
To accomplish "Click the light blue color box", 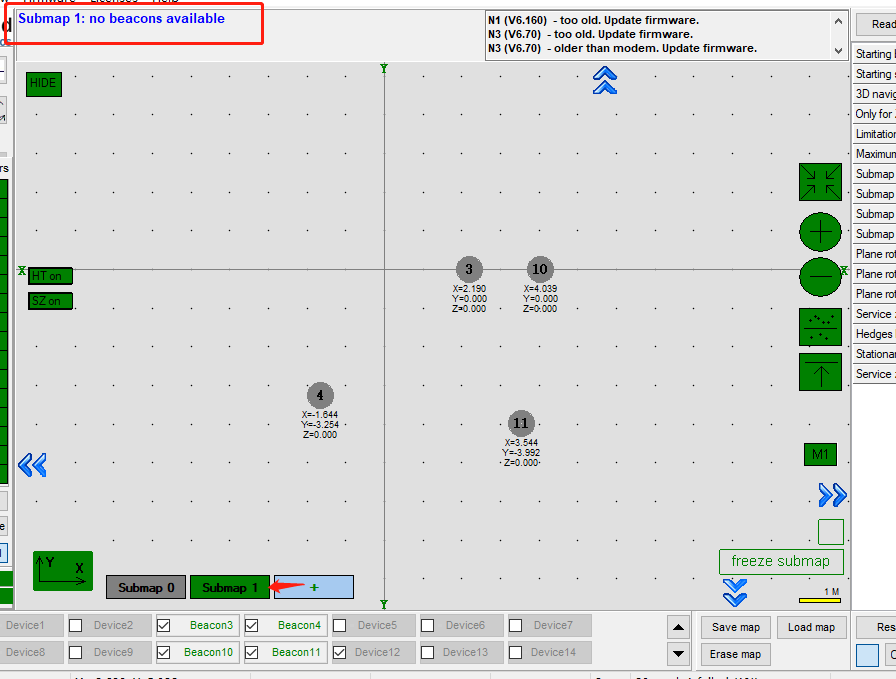I will (x=867, y=655).
